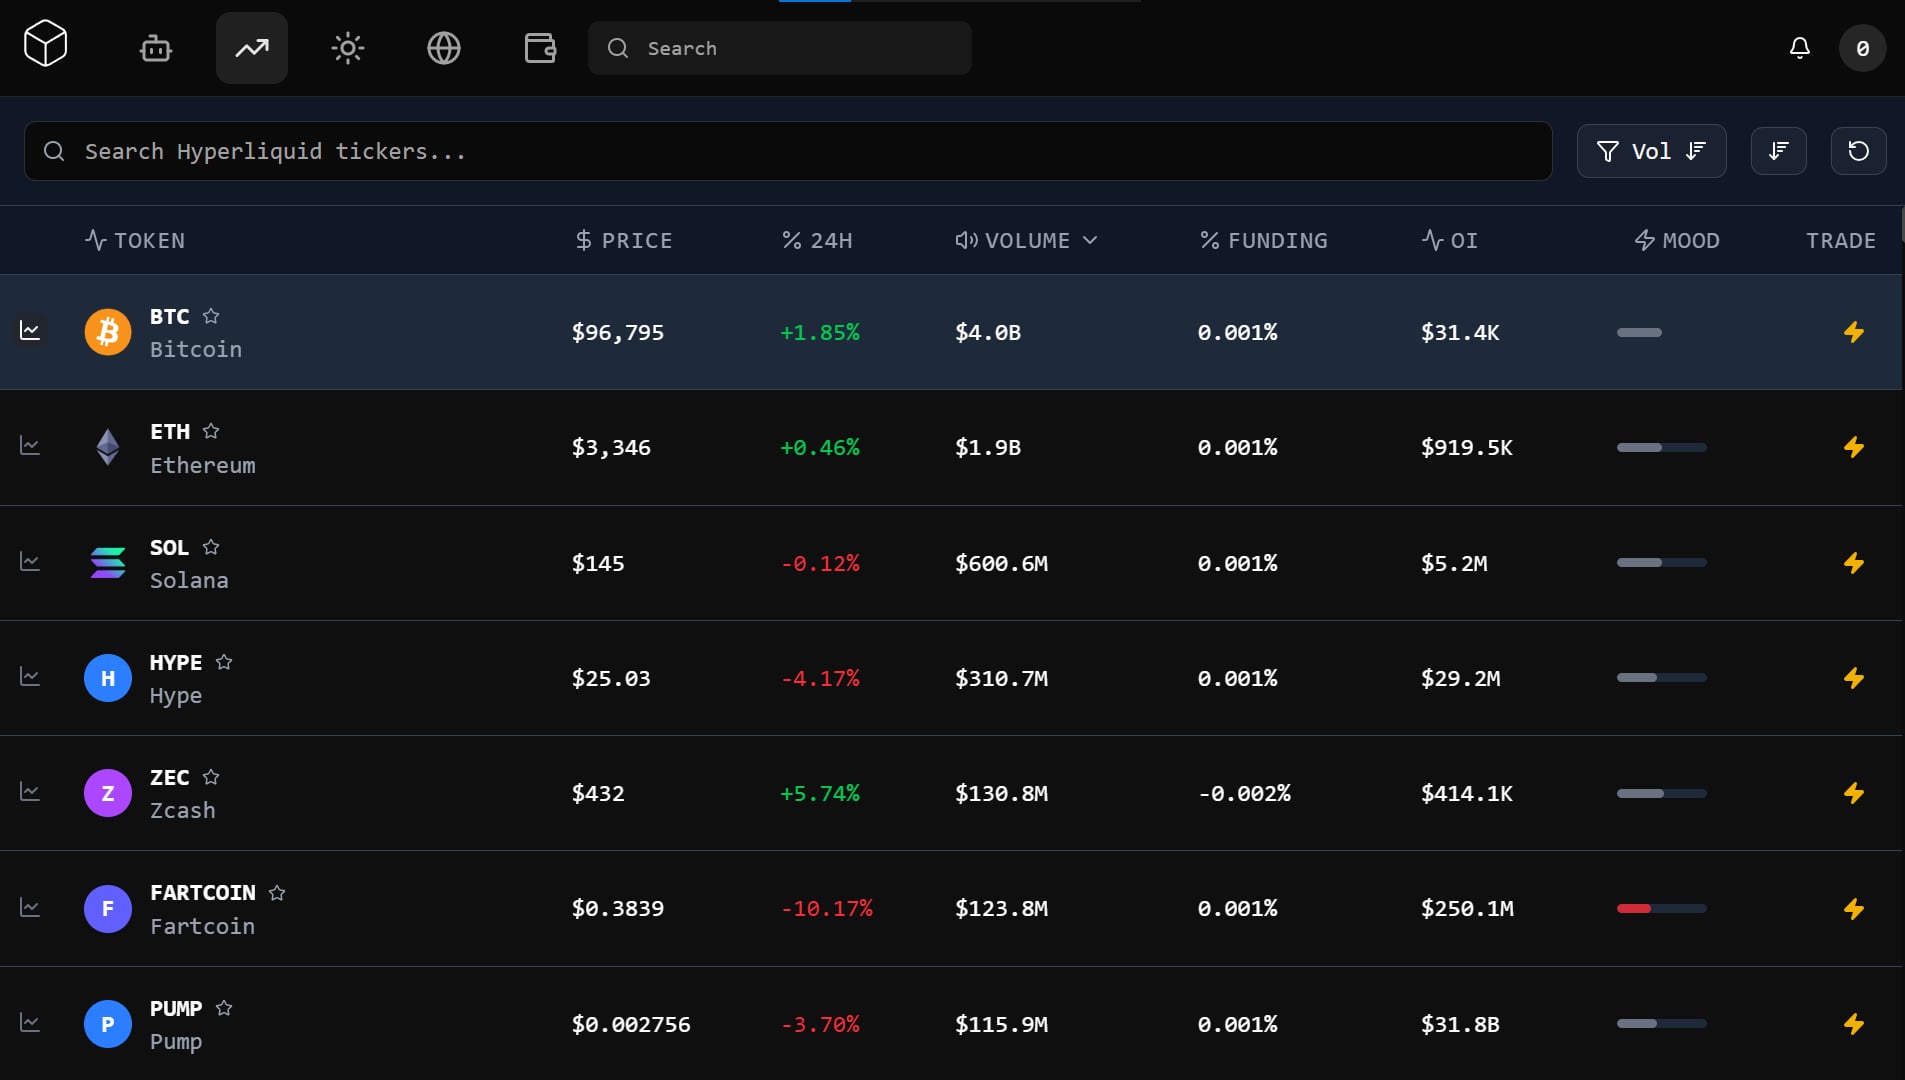
Task: Click the refresh tickers icon
Action: [1858, 151]
